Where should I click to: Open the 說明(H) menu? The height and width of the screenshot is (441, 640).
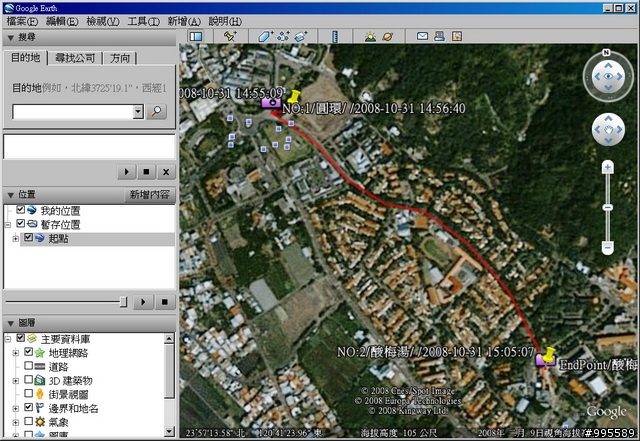click(225, 21)
